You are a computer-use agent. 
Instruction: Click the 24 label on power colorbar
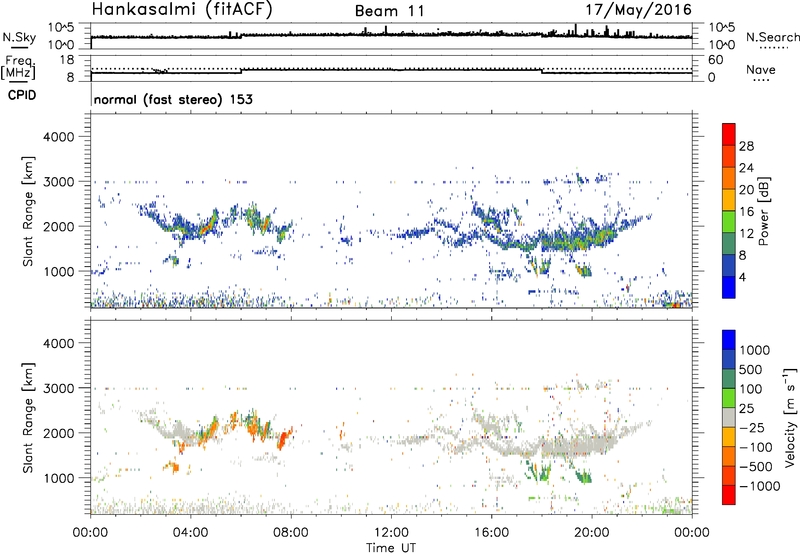[x=746, y=168]
